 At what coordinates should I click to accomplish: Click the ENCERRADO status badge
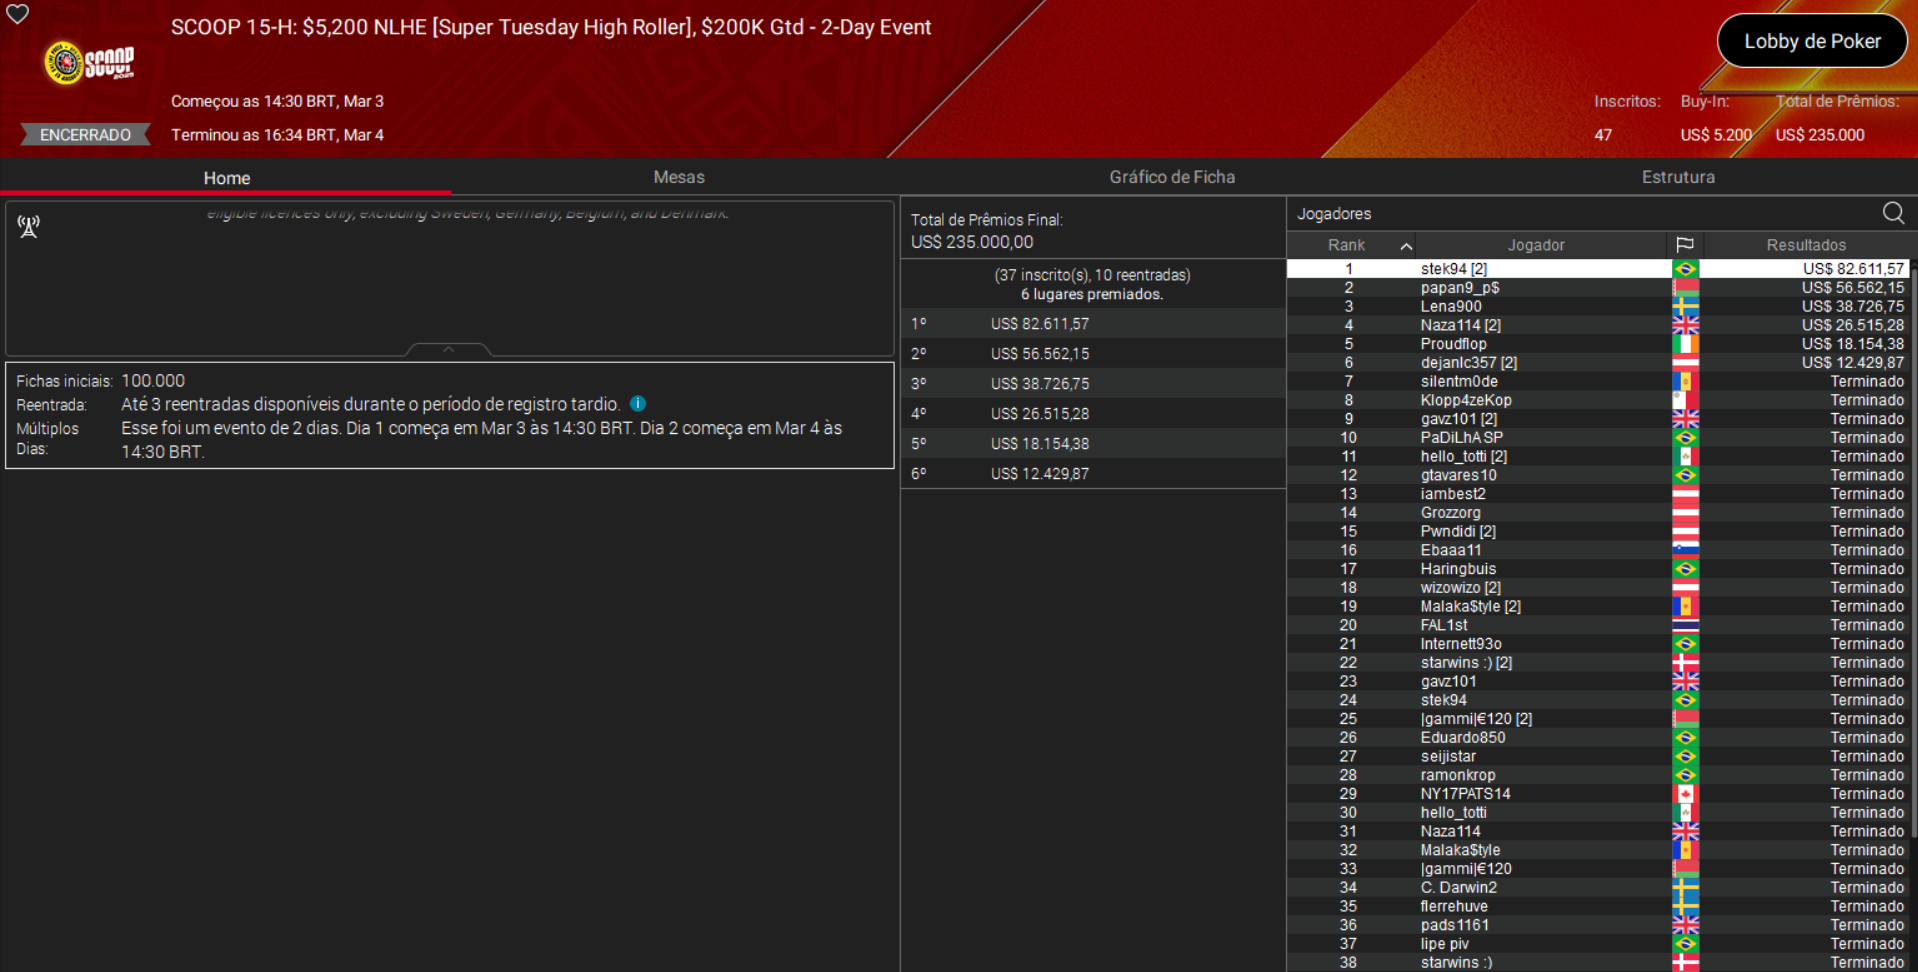coord(84,134)
